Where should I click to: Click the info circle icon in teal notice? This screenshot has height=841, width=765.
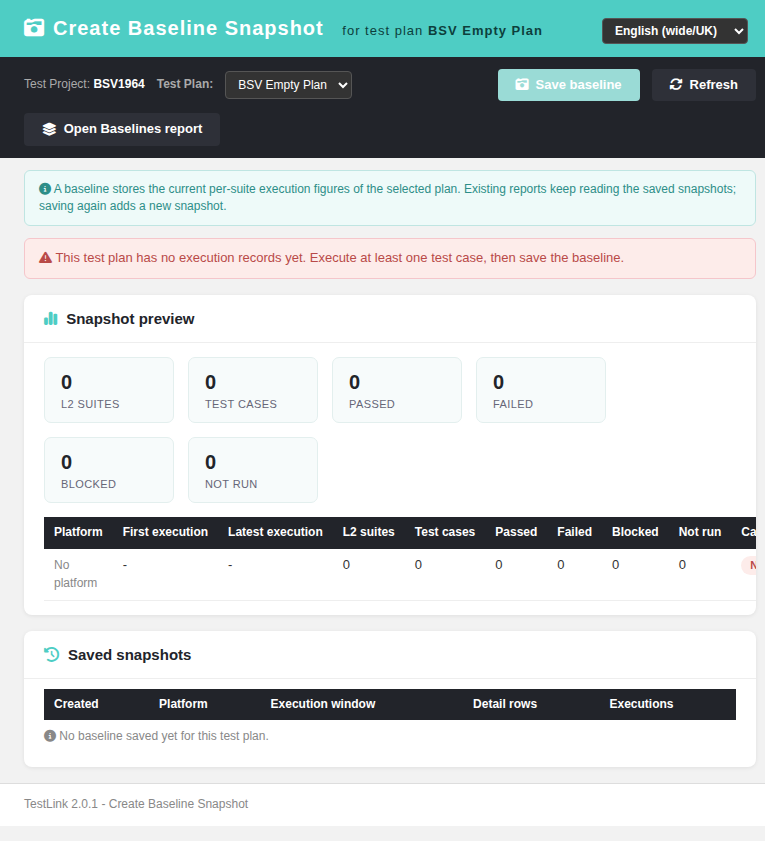pos(45,189)
